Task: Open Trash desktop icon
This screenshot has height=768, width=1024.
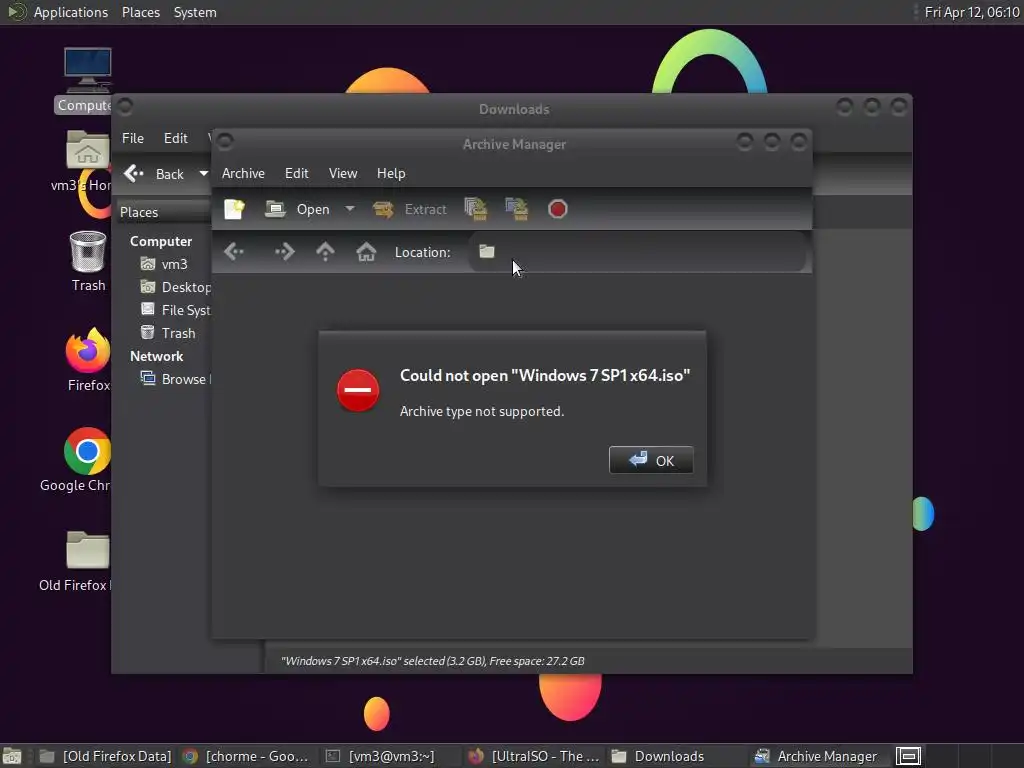Action: point(88,261)
